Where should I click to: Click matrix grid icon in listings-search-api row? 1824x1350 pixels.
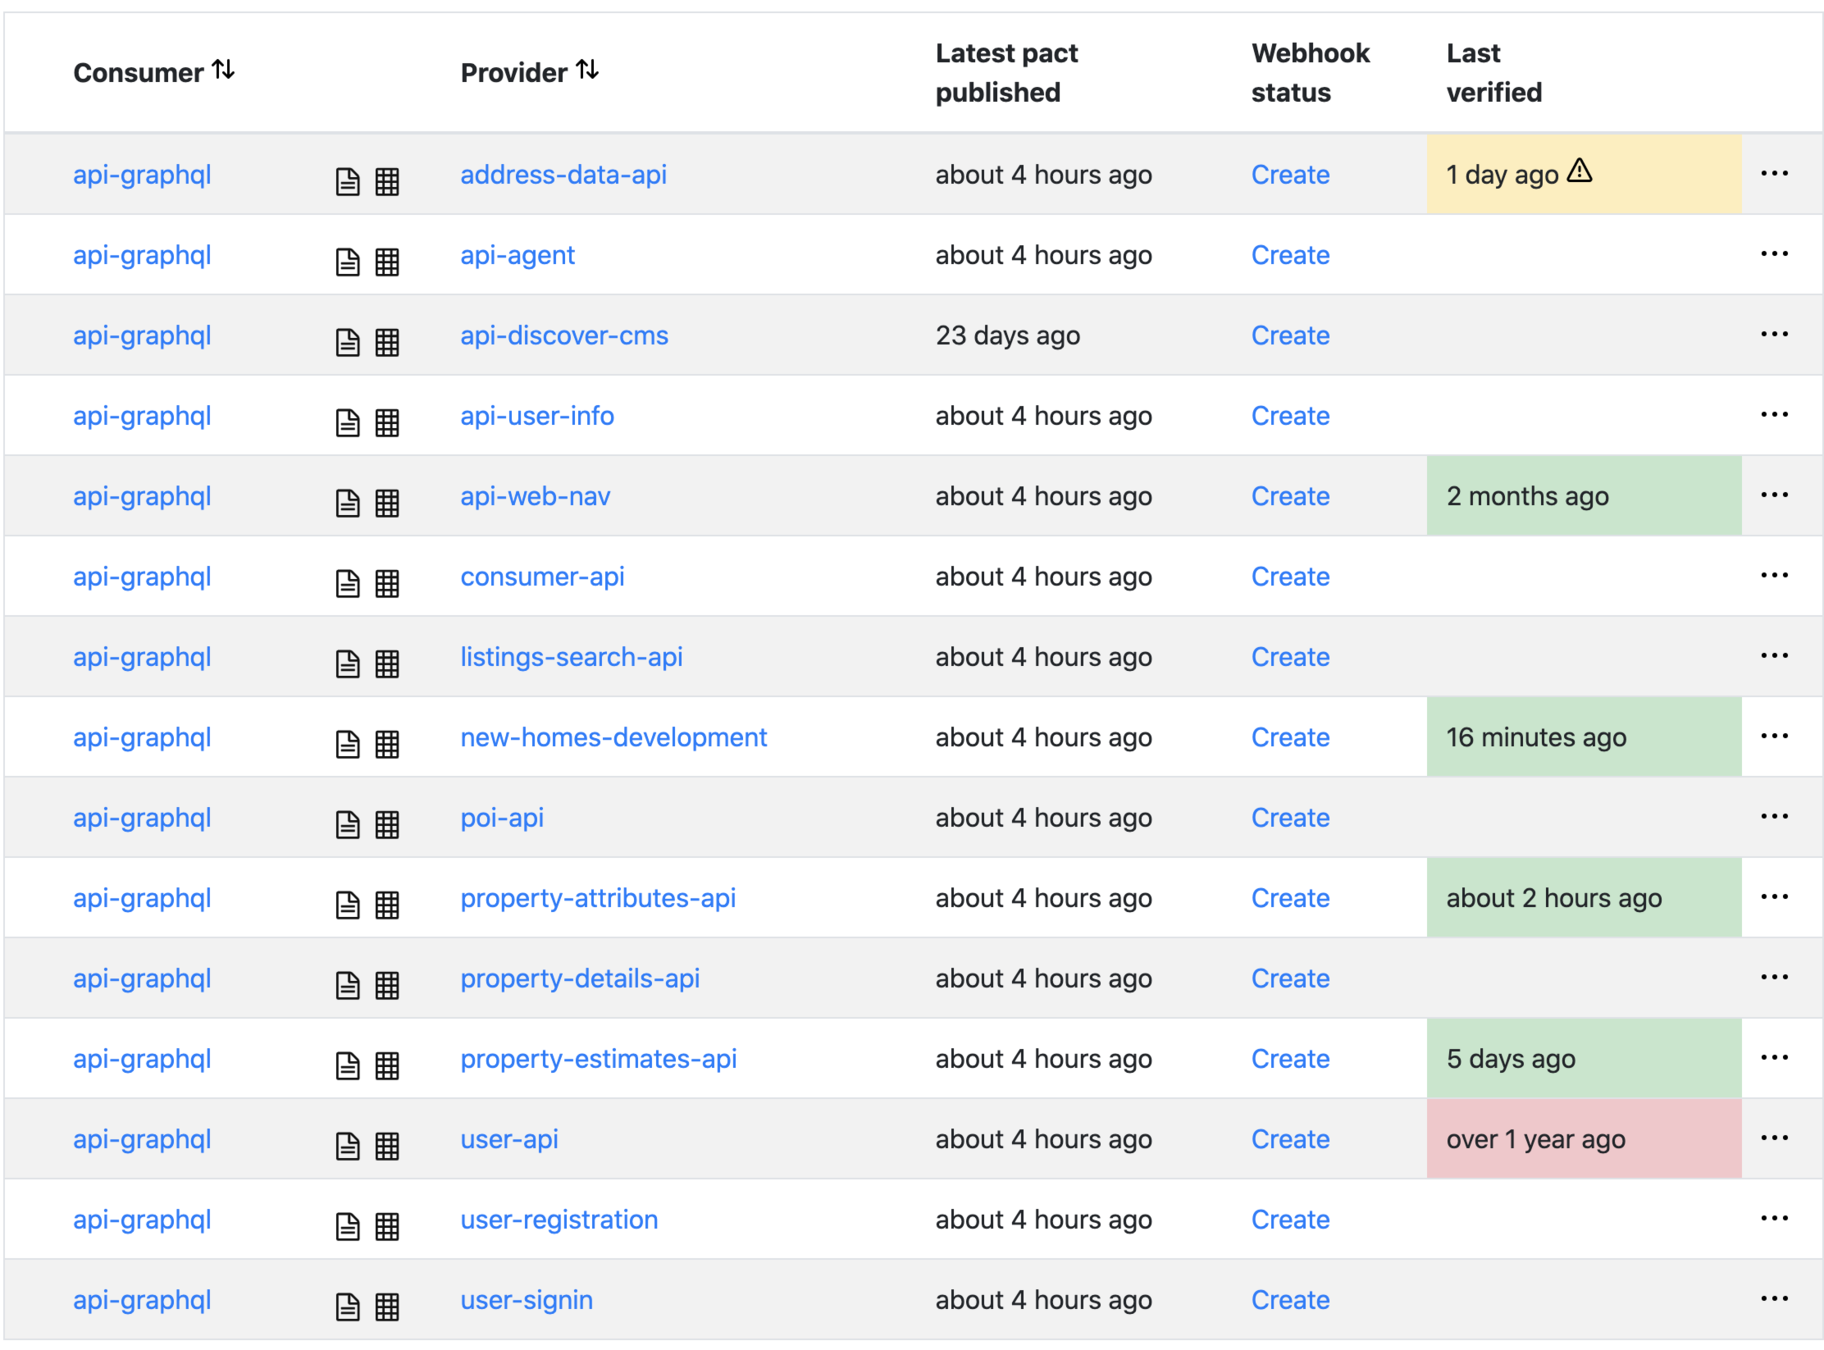(x=387, y=663)
